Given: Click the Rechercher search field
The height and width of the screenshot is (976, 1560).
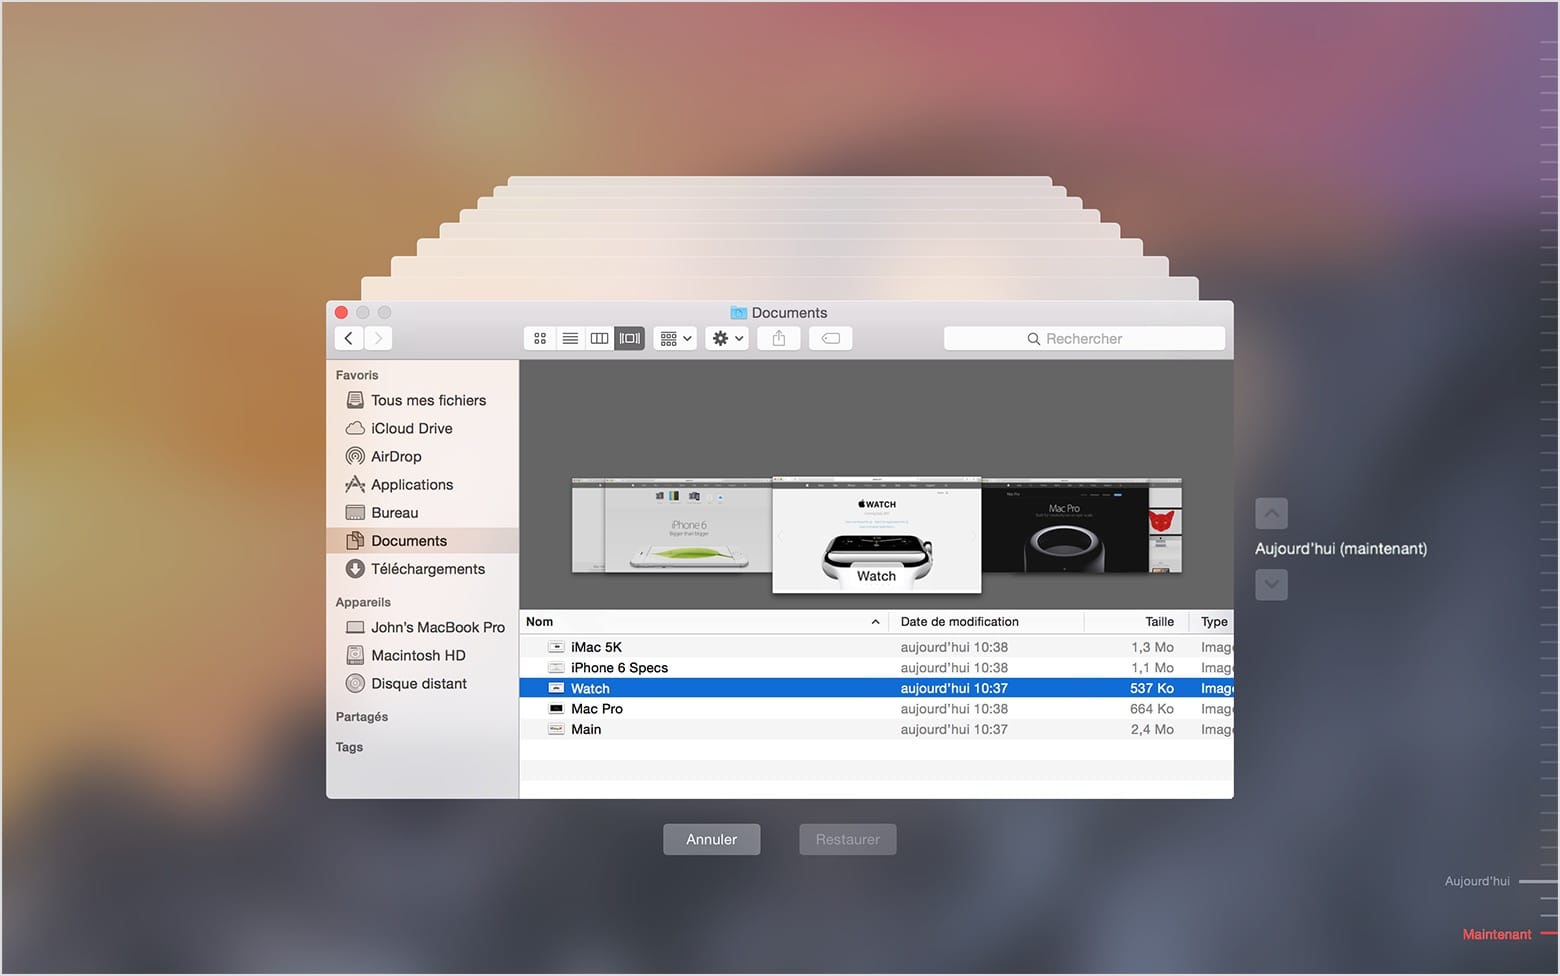Looking at the screenshot, I should coord(1084,338).
